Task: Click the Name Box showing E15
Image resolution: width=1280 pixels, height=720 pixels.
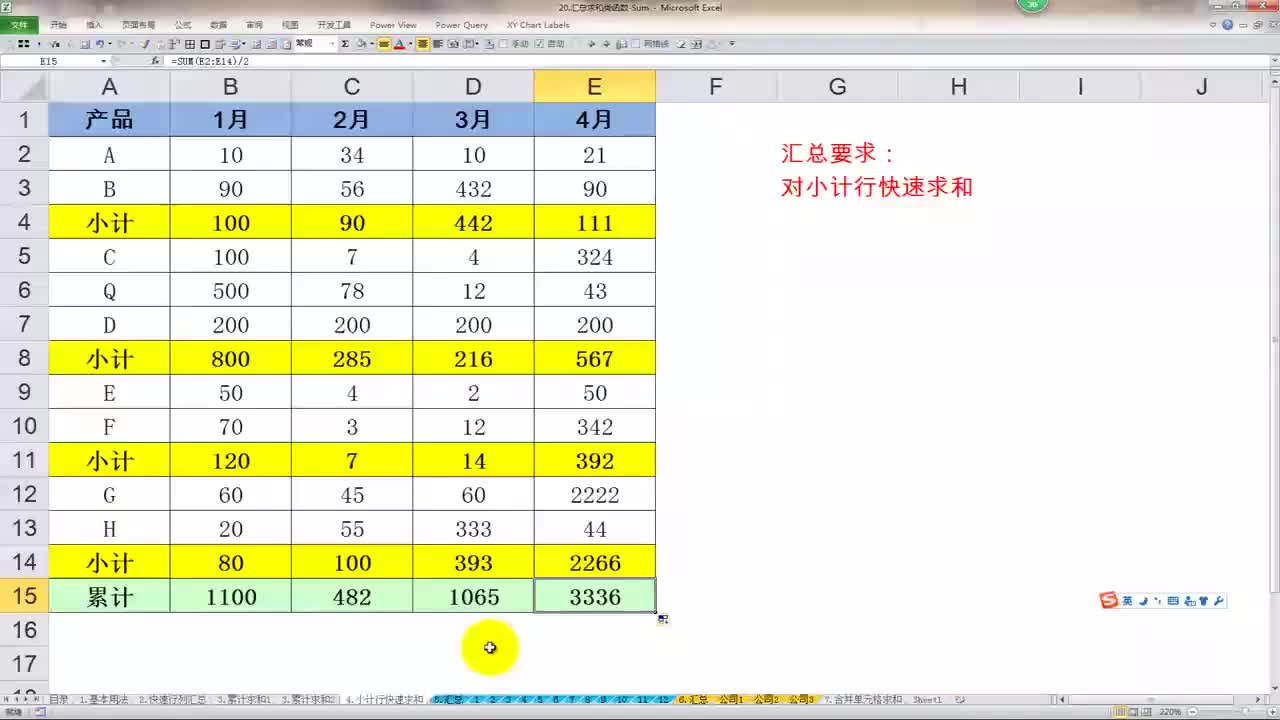Action: [x=49, y=61]
